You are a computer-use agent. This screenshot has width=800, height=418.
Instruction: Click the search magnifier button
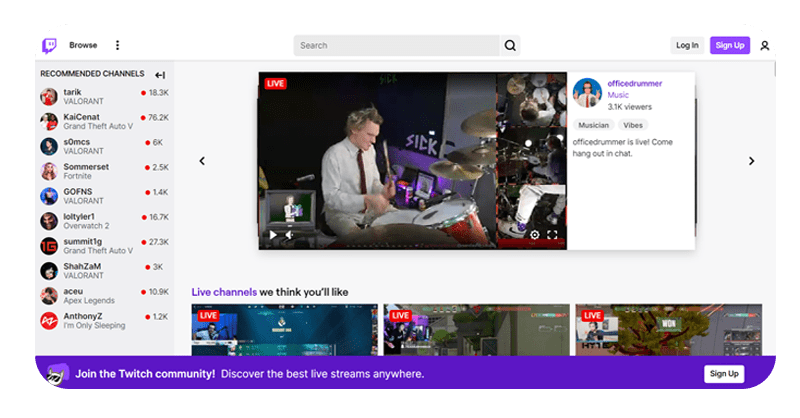(510, 45)
